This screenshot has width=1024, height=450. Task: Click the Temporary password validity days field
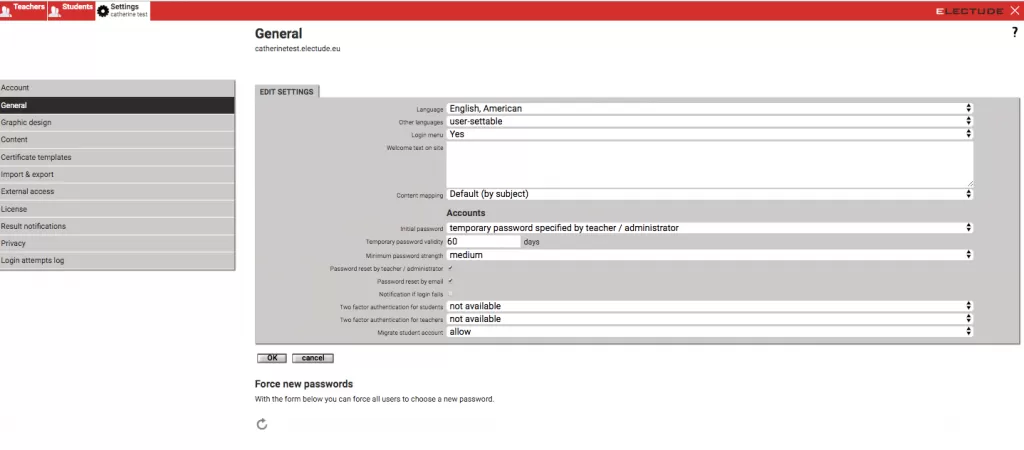coord(483,242)
